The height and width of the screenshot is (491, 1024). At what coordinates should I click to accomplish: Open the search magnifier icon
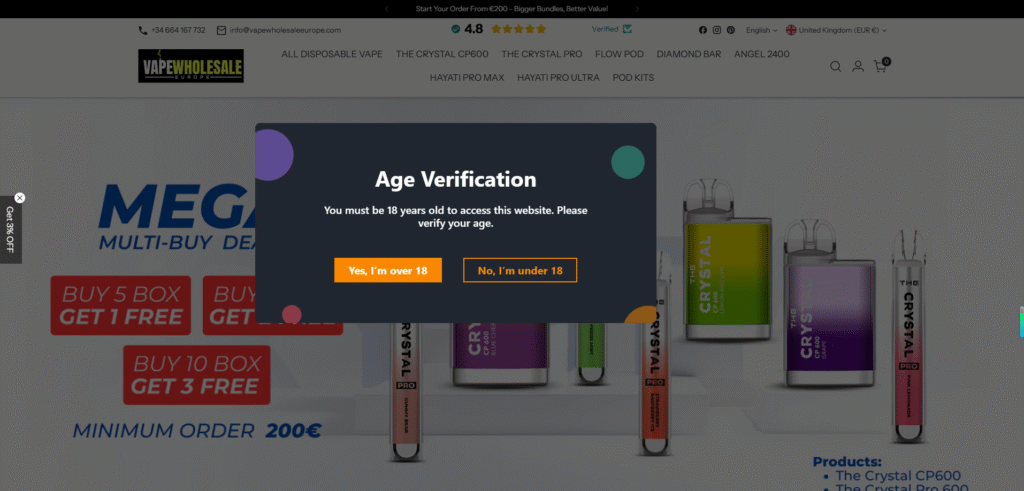(835, 67)
